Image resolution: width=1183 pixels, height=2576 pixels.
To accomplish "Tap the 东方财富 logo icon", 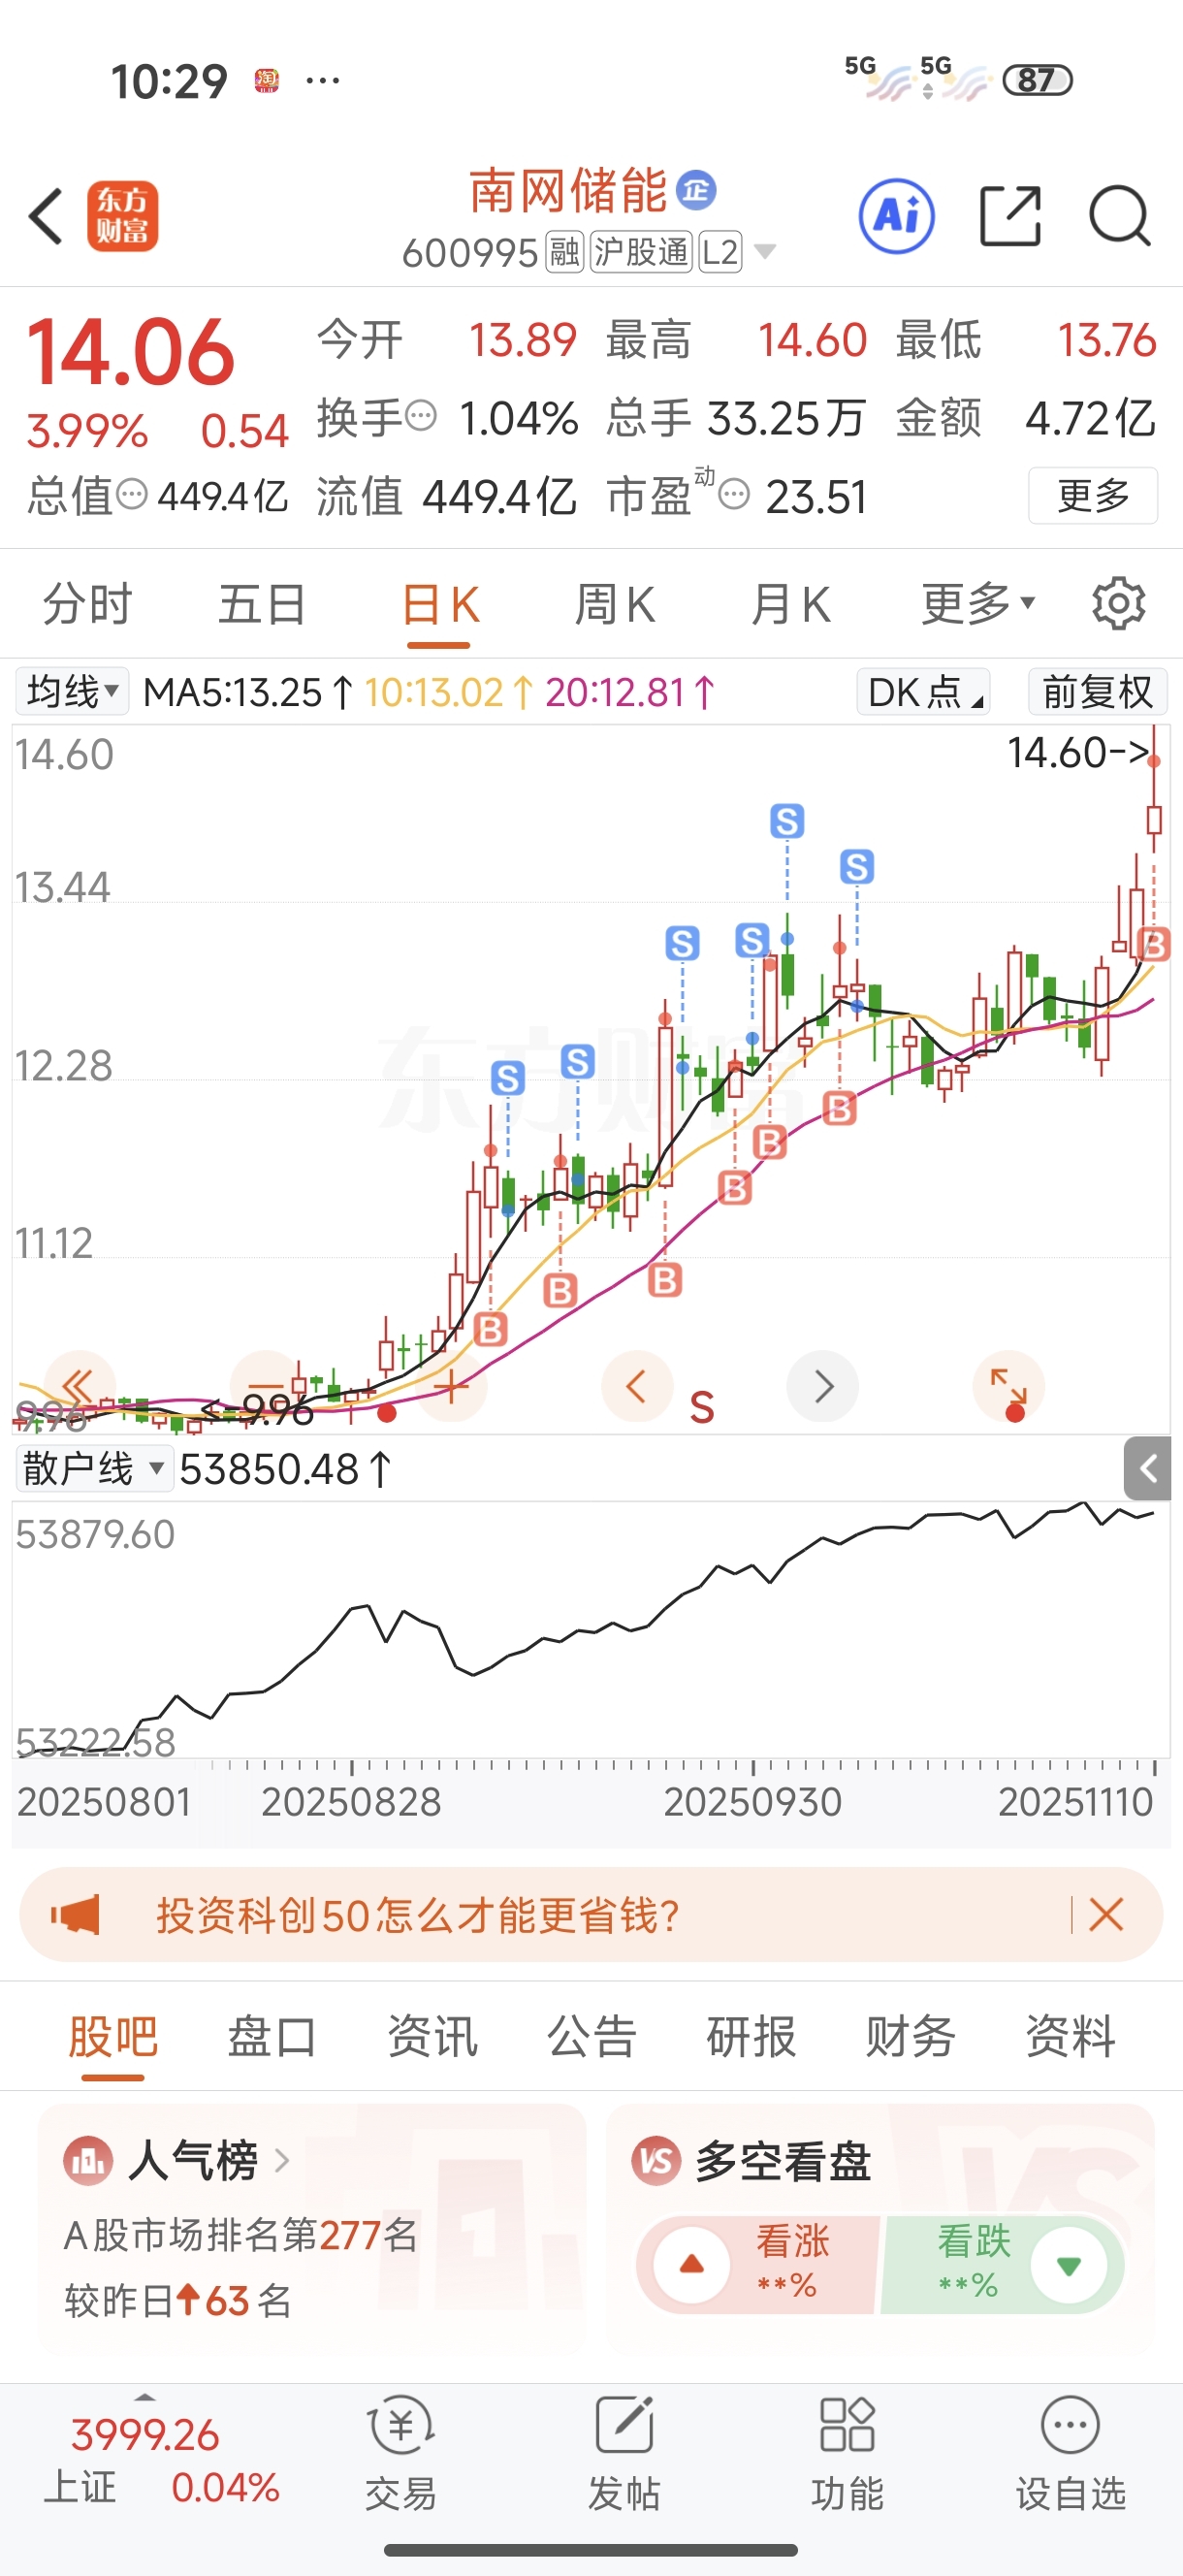I will [x=123, y=216].
